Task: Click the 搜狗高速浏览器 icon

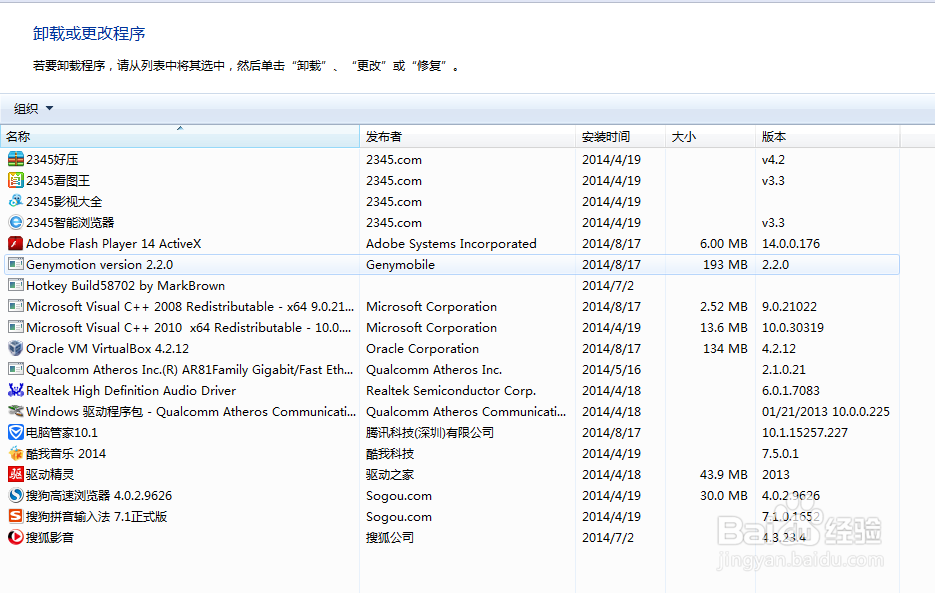Action: (16, 495)
